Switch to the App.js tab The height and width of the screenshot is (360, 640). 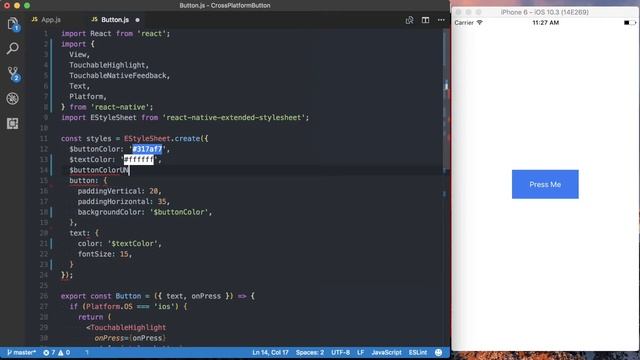[x=47, y=20]
